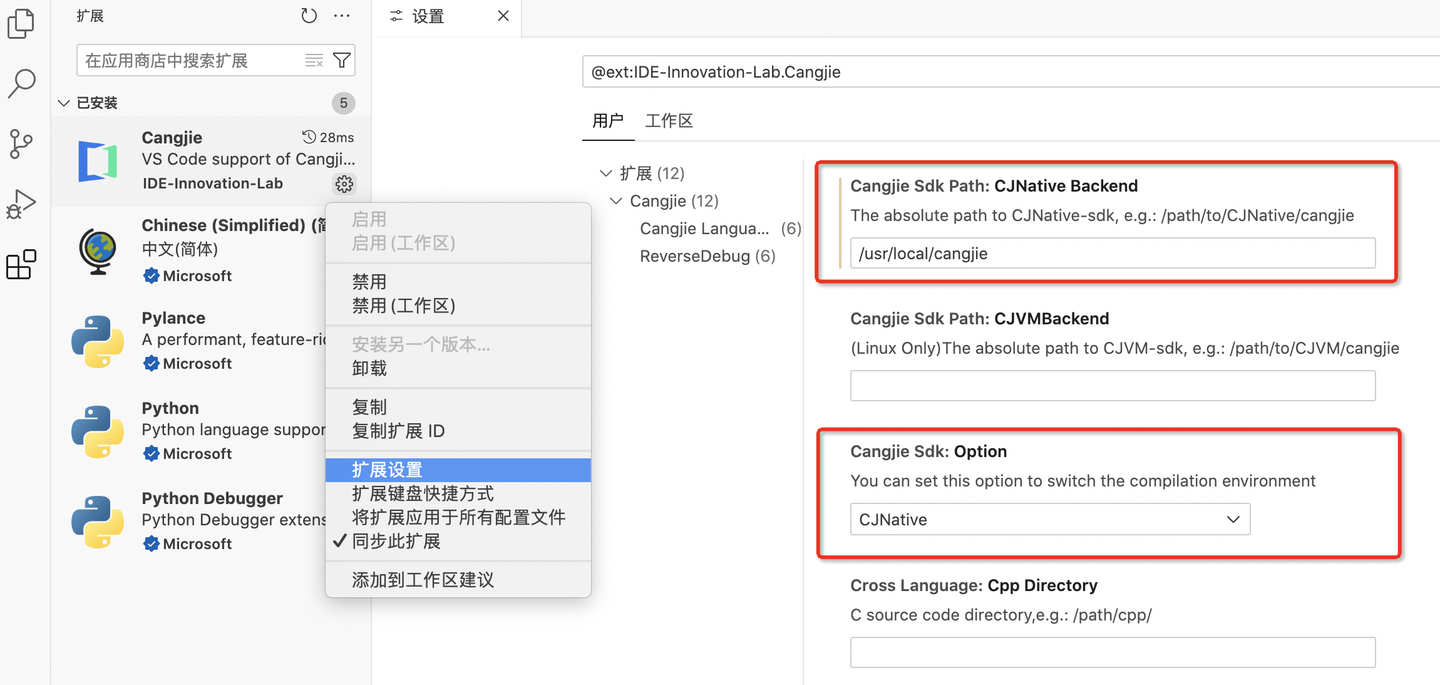Open the extensions panel more actions ellipsis
The image size is (1440, 685).
pyautogui.click(x=342, y=16)
